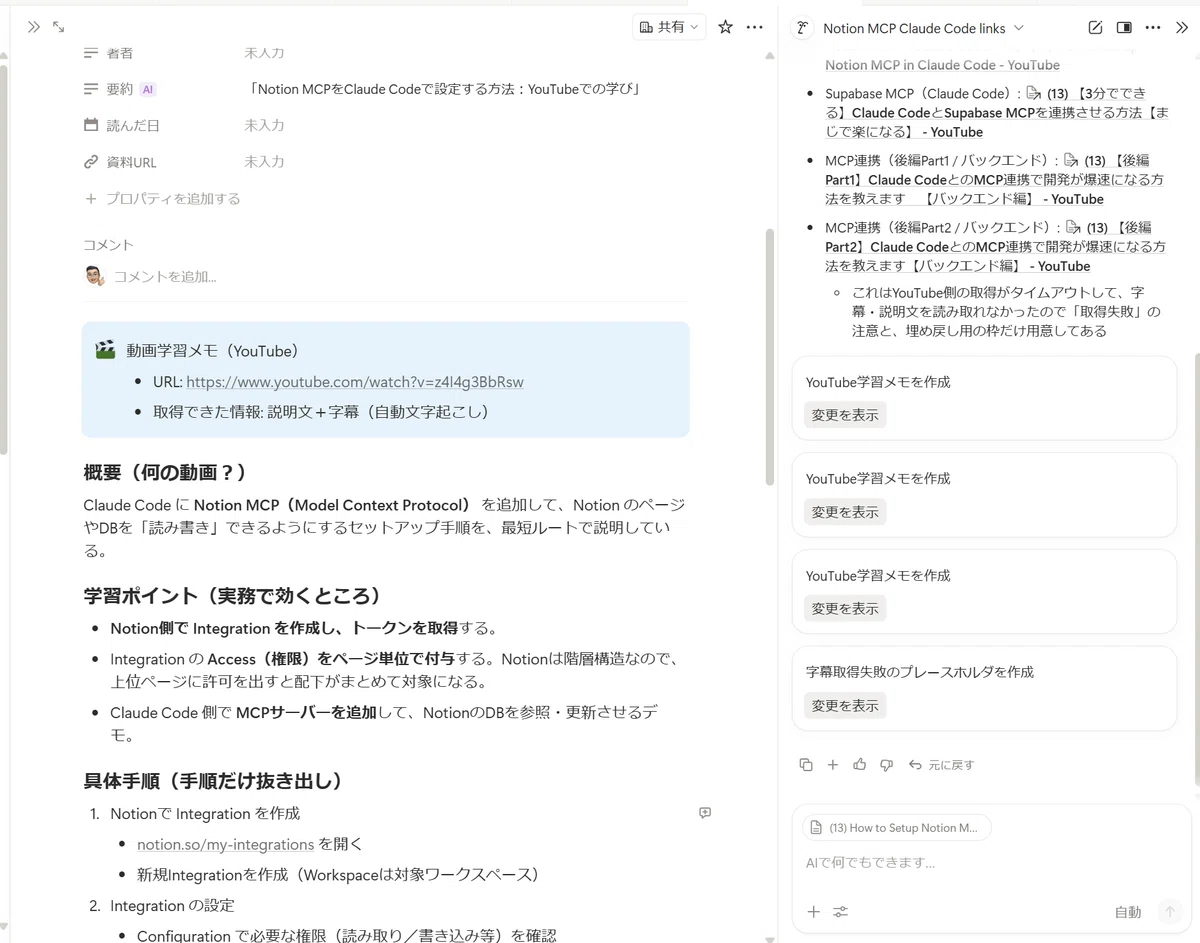Image resolution: width=1200 pixels, height=943 pixels.
Task: Open page options three-dot menu
Action: [x=755, y=27]
